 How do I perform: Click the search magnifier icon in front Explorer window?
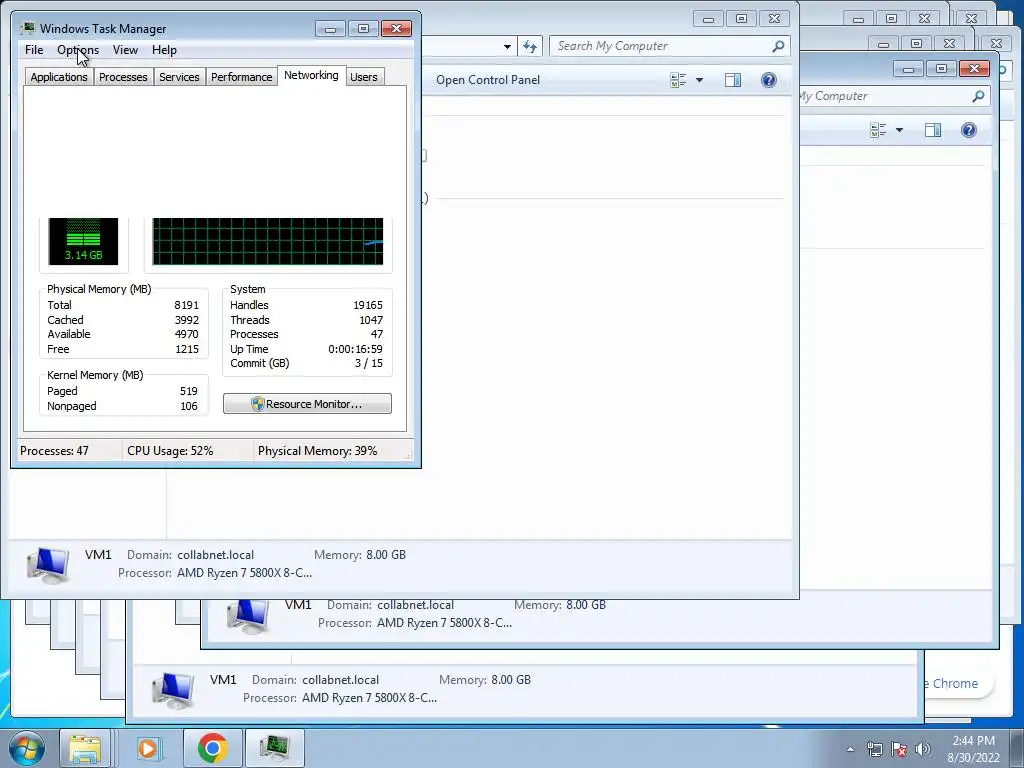pyautogui.click(x=778, y=46)
